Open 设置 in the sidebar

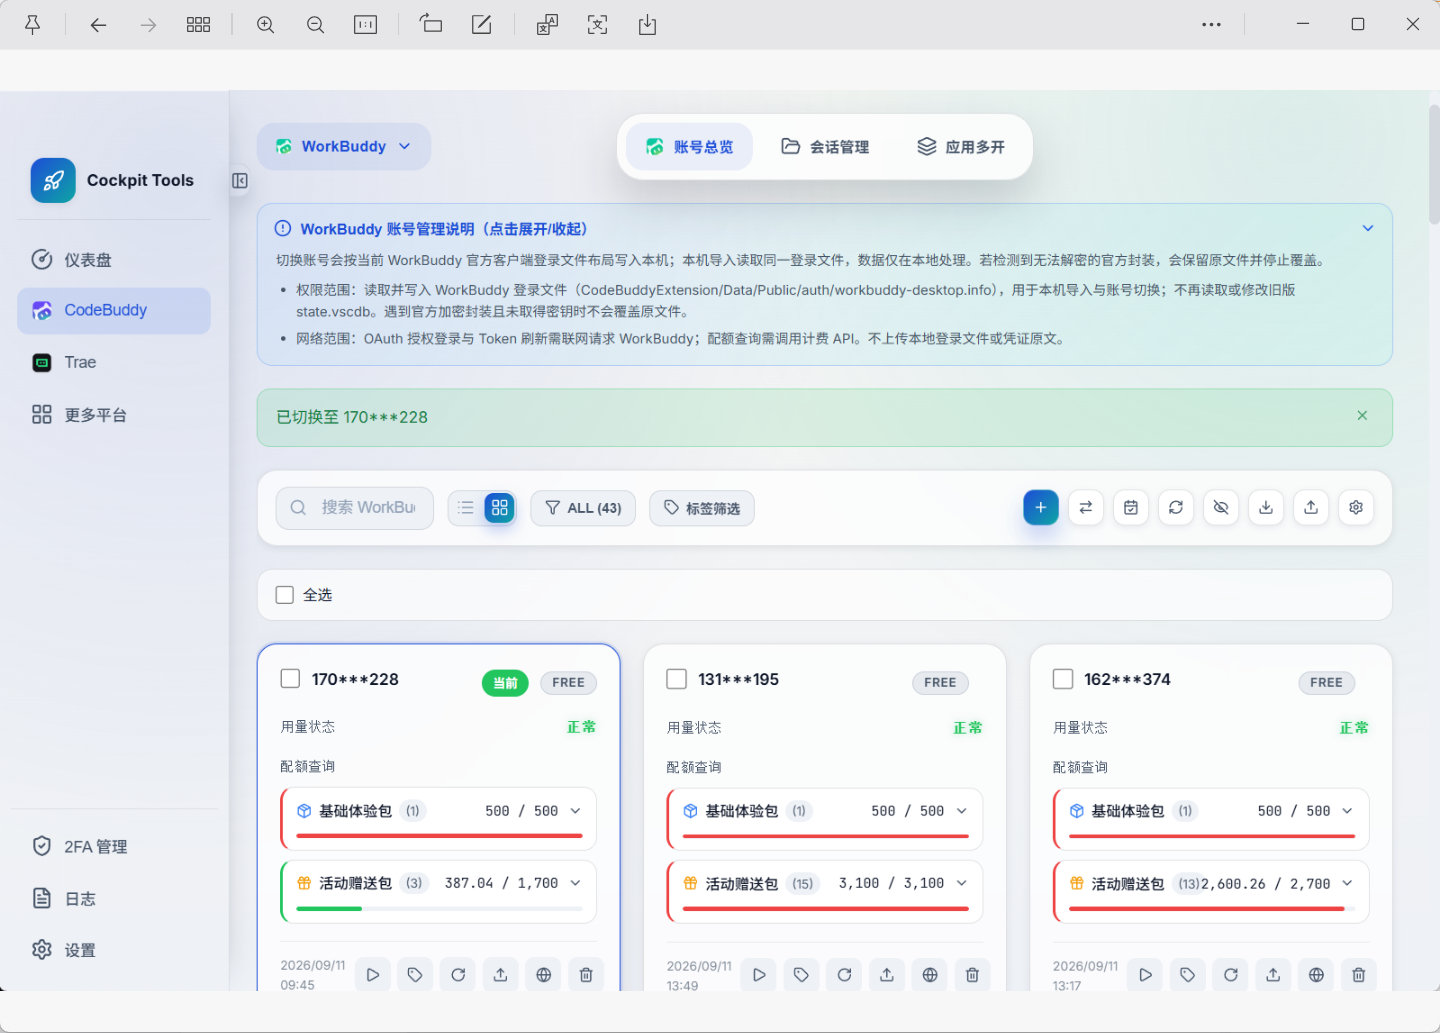tap(114, 950)
